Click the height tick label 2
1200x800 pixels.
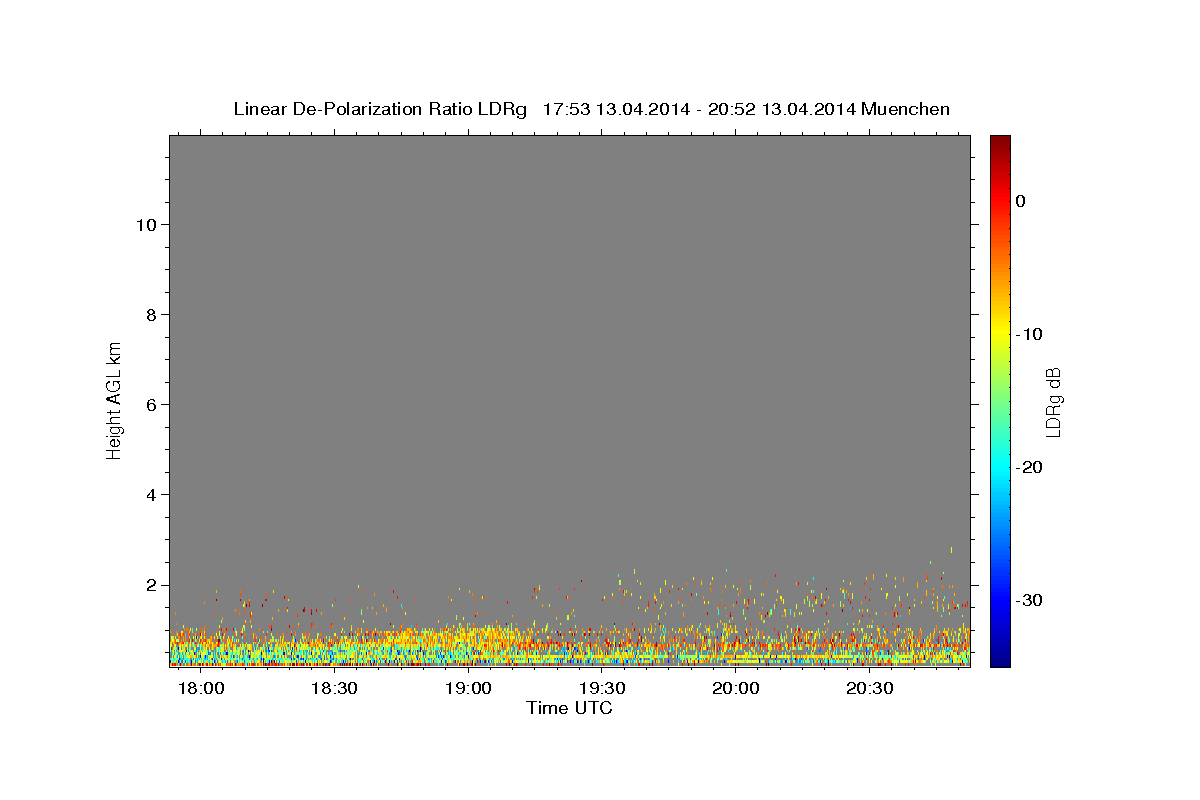coord(153,585)
